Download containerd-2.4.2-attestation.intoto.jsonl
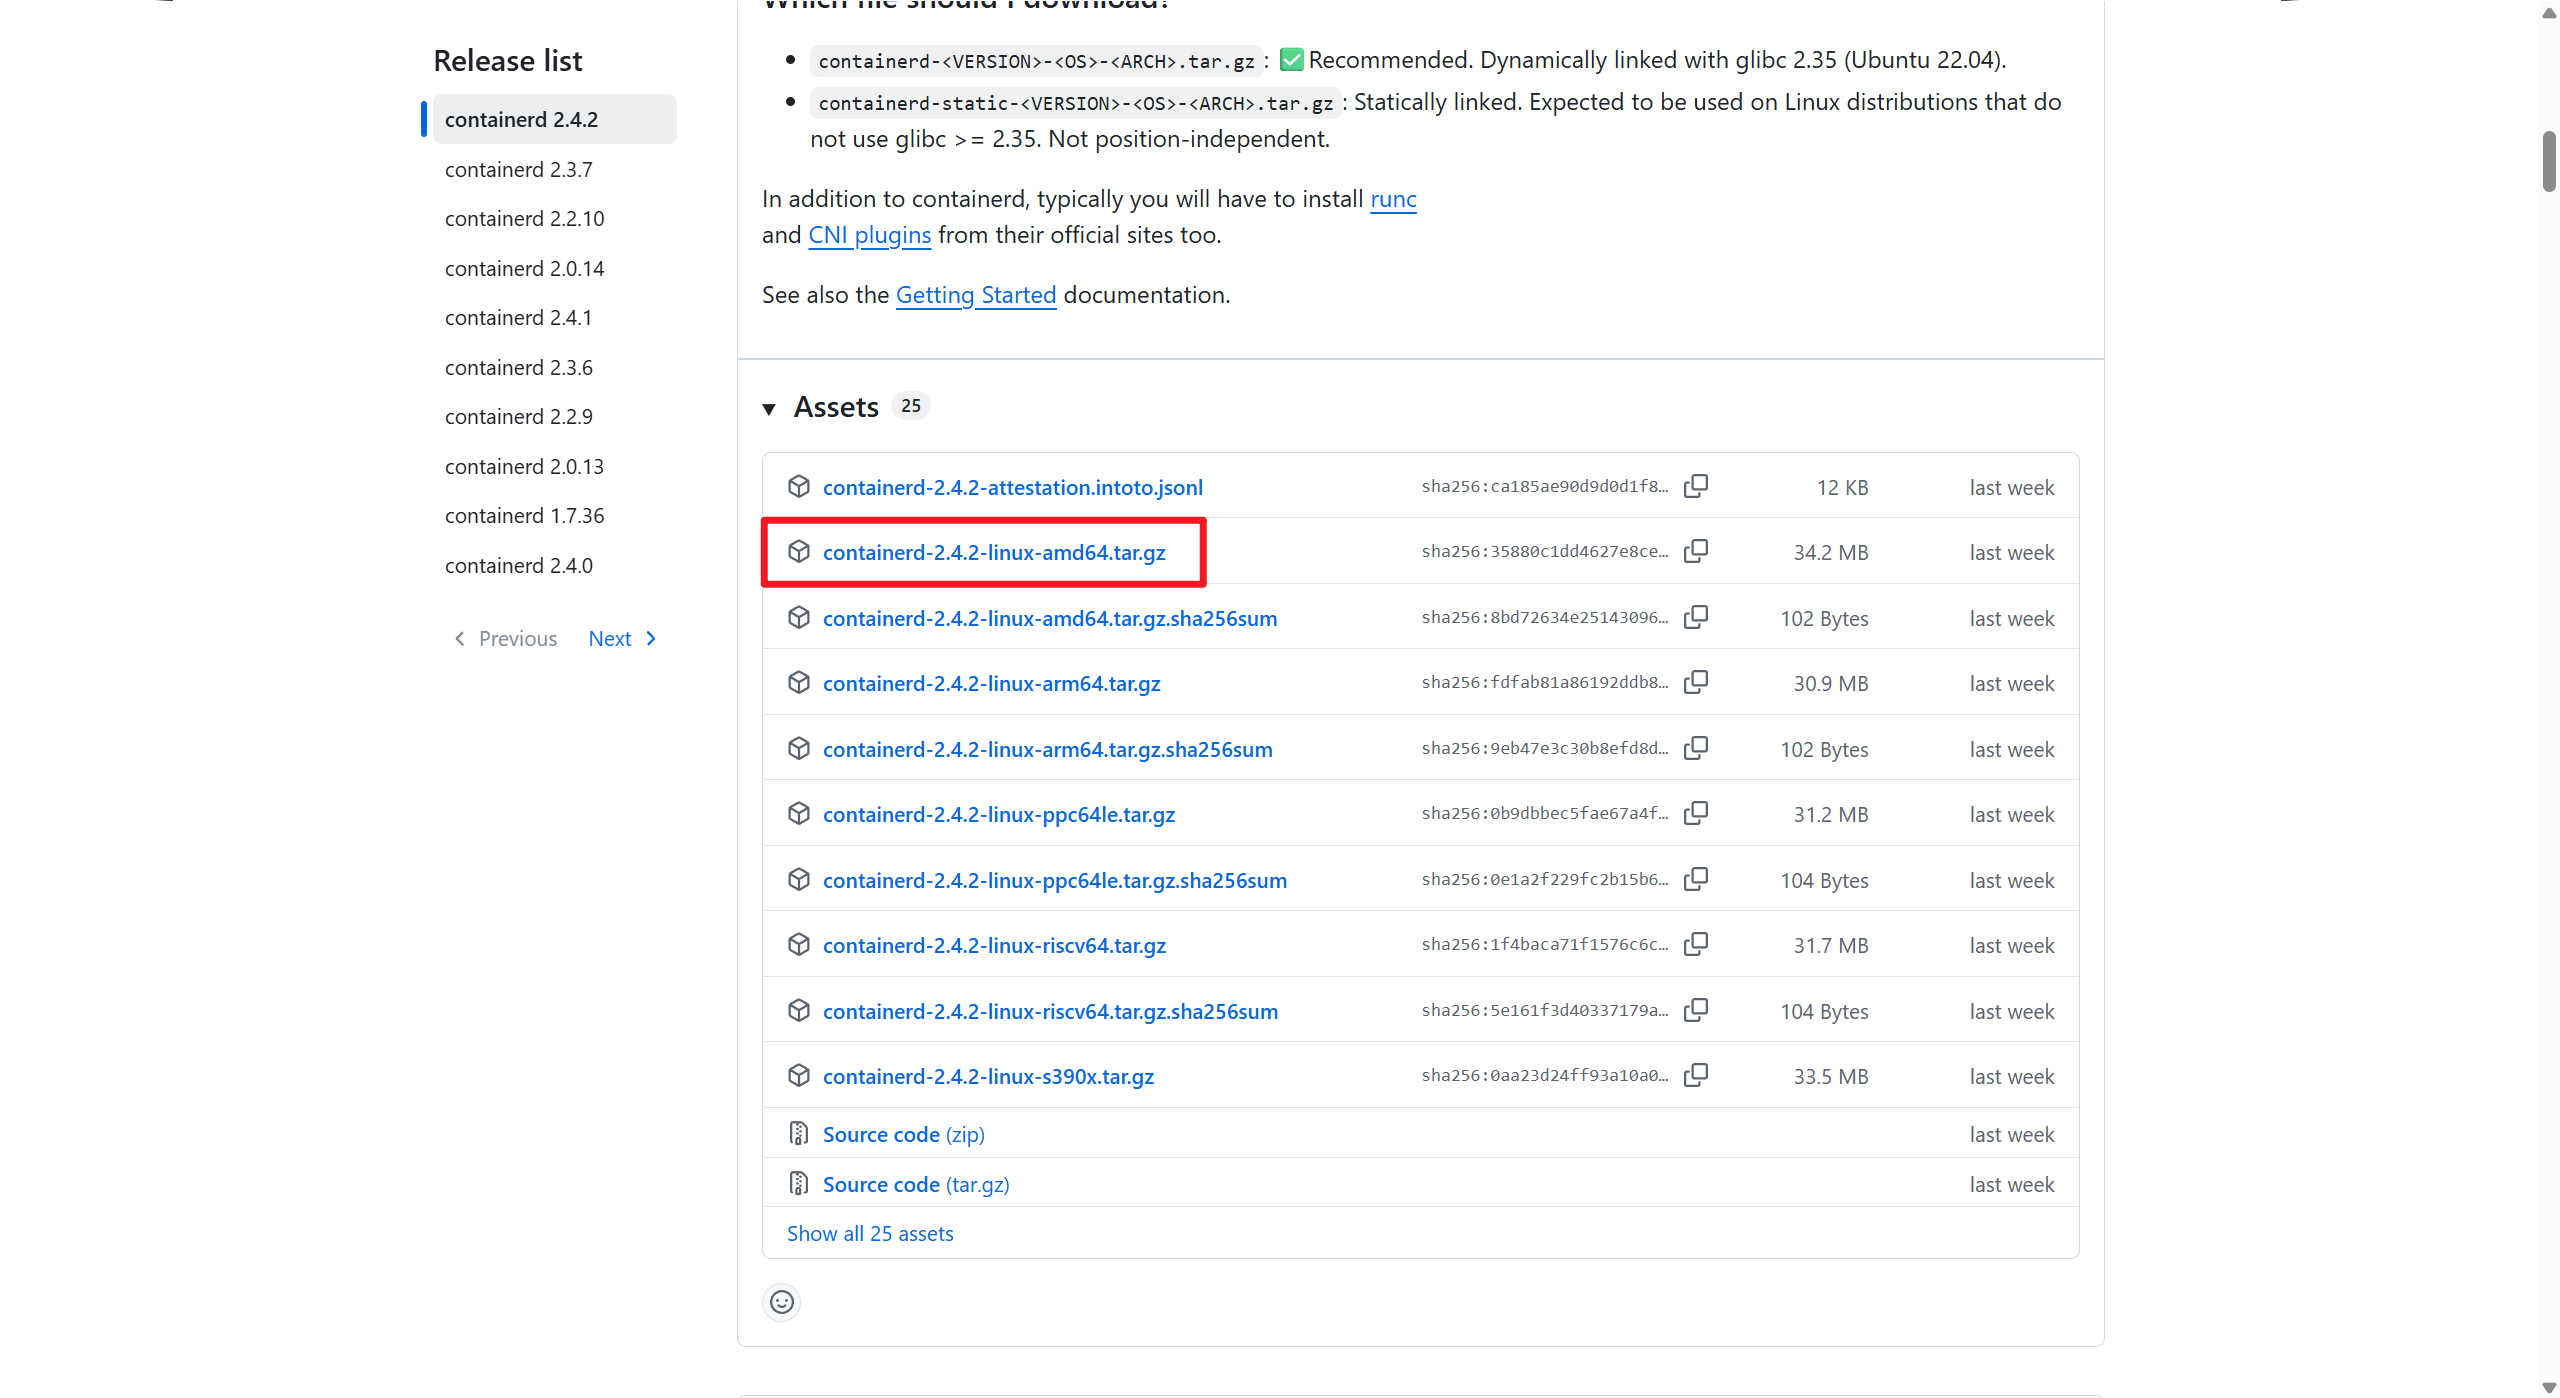This screenshot has height=1398, width=2560. [1012, 487]
